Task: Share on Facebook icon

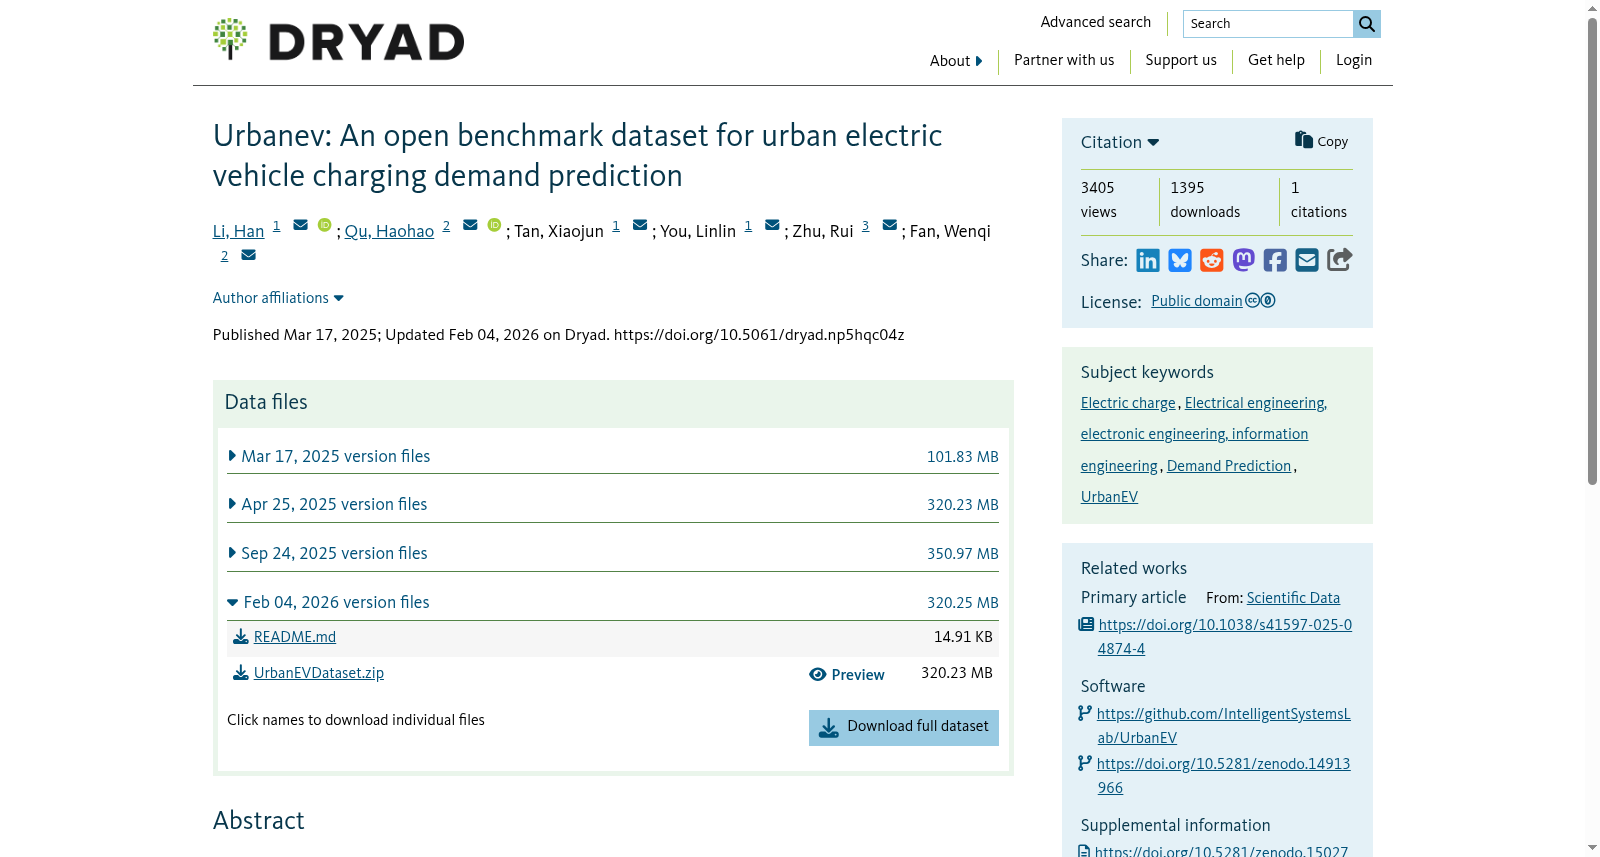Action: pos(1275,261)
